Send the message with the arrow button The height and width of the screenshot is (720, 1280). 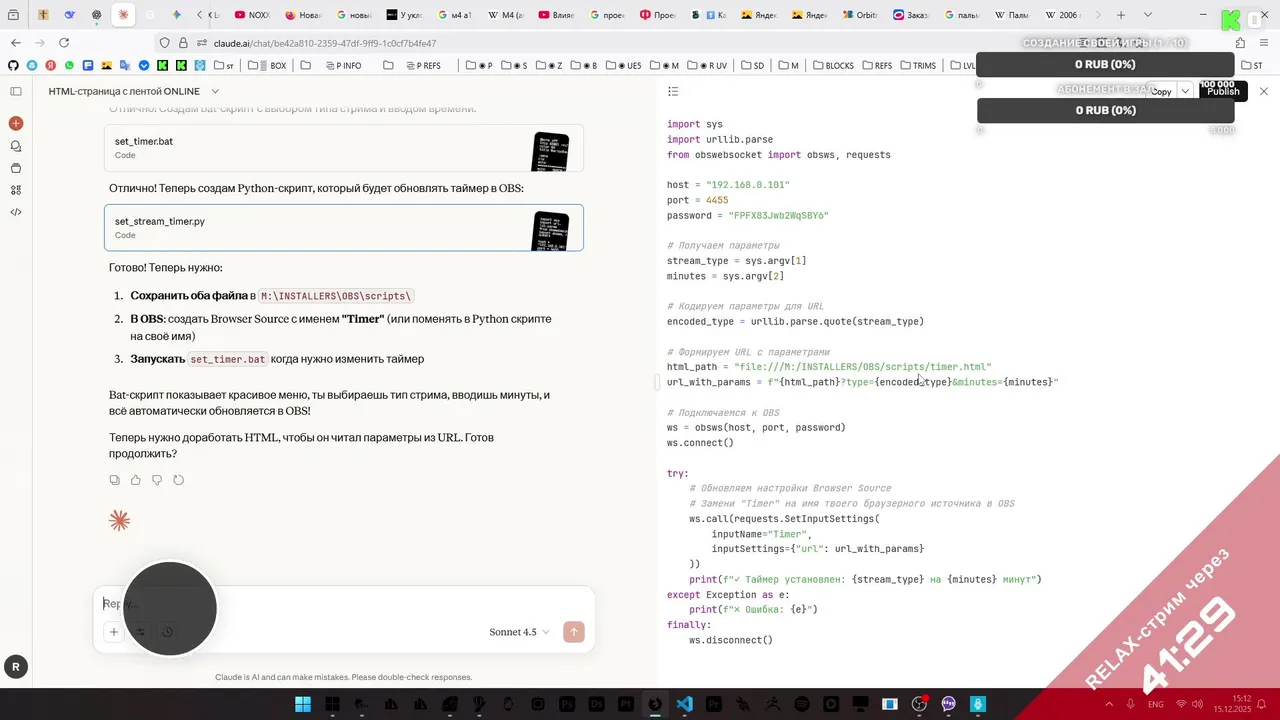point(574,632)
